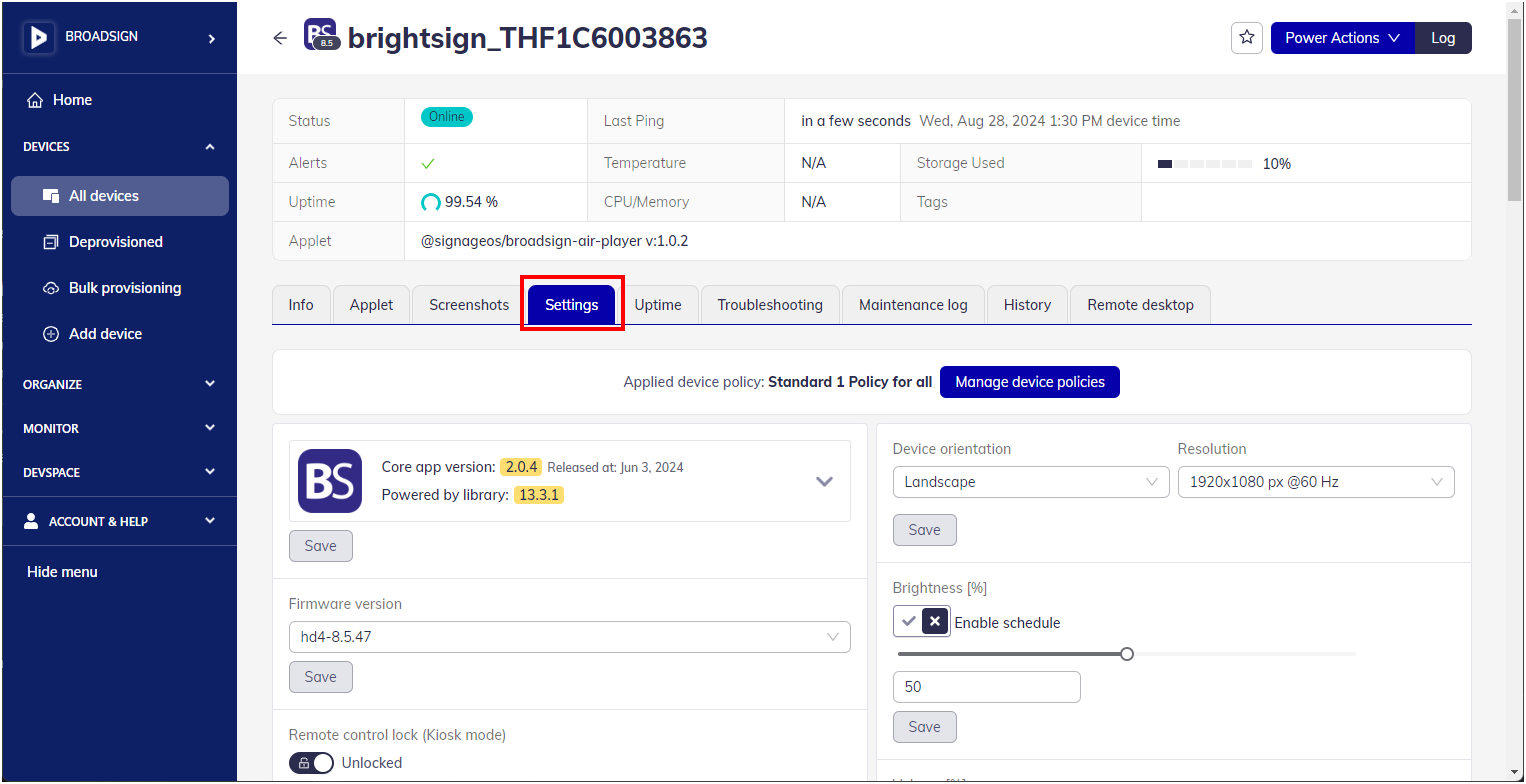Viewport: 1526px width, 784px height.
Task: Select the Settings tab
Action: pos(572,305)
